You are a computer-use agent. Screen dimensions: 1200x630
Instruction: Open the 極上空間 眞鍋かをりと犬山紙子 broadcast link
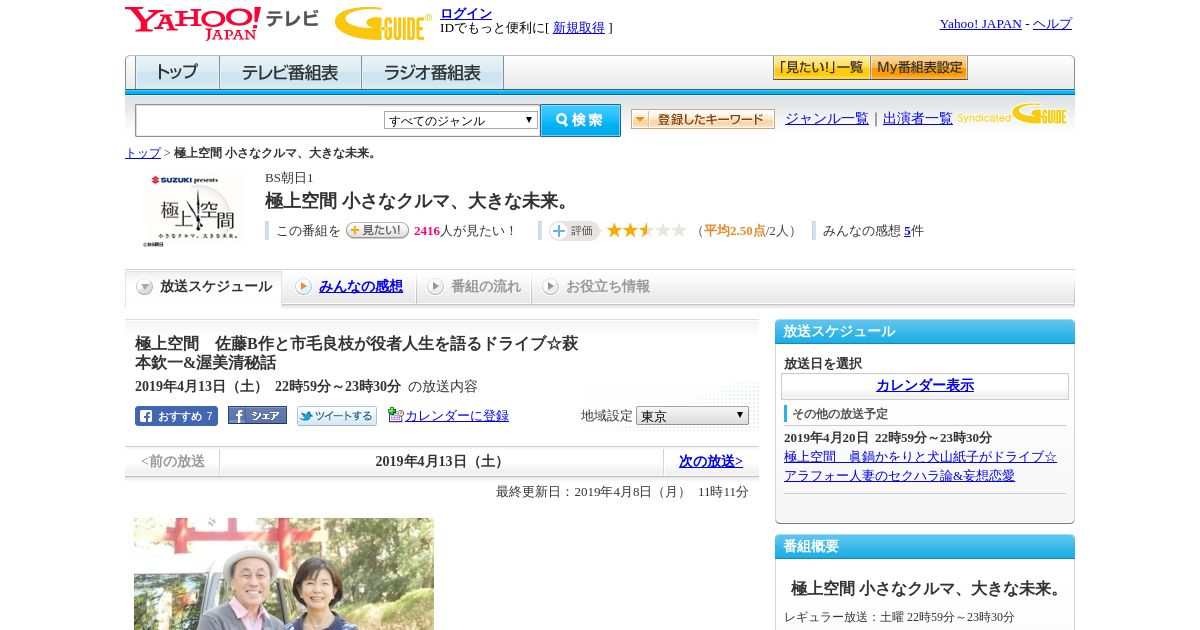point(920,466)
